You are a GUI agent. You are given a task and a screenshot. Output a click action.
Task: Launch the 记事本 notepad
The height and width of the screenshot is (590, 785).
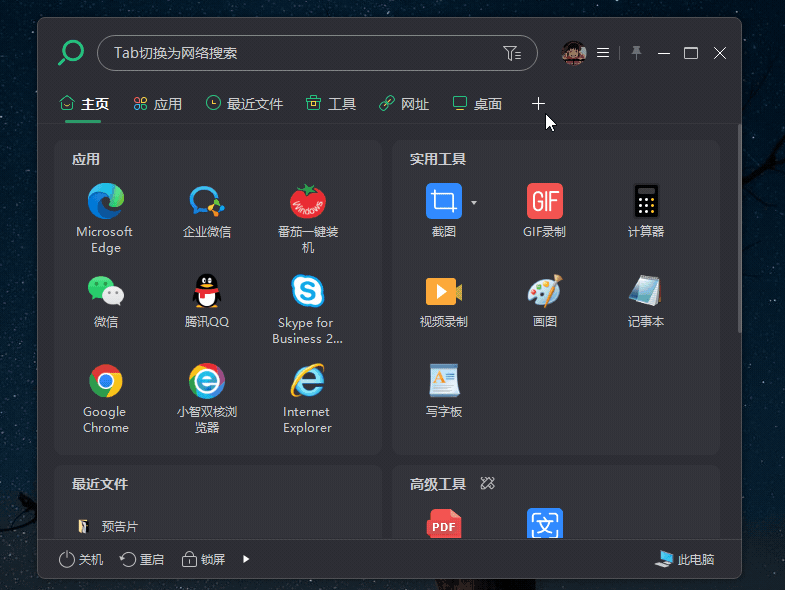[x=646, y=290]
